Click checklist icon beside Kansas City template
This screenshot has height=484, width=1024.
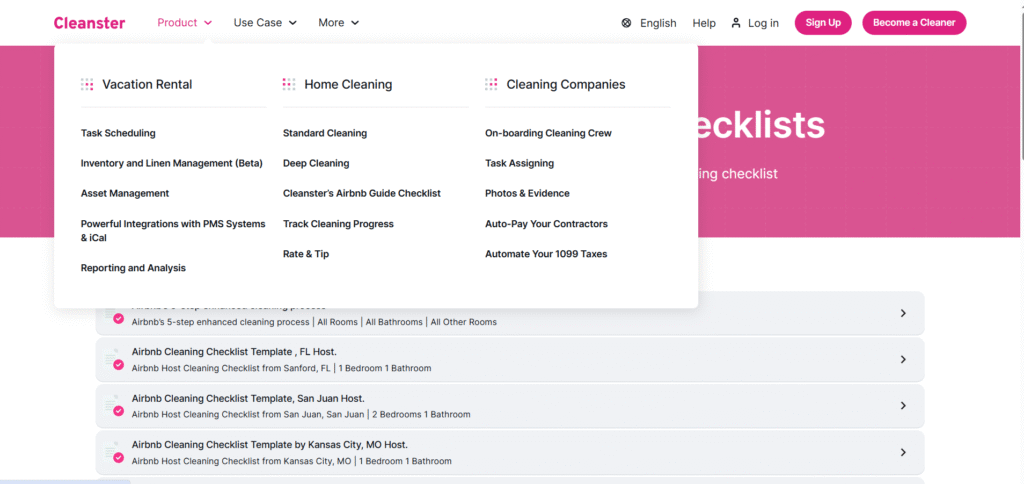point(114,453)
